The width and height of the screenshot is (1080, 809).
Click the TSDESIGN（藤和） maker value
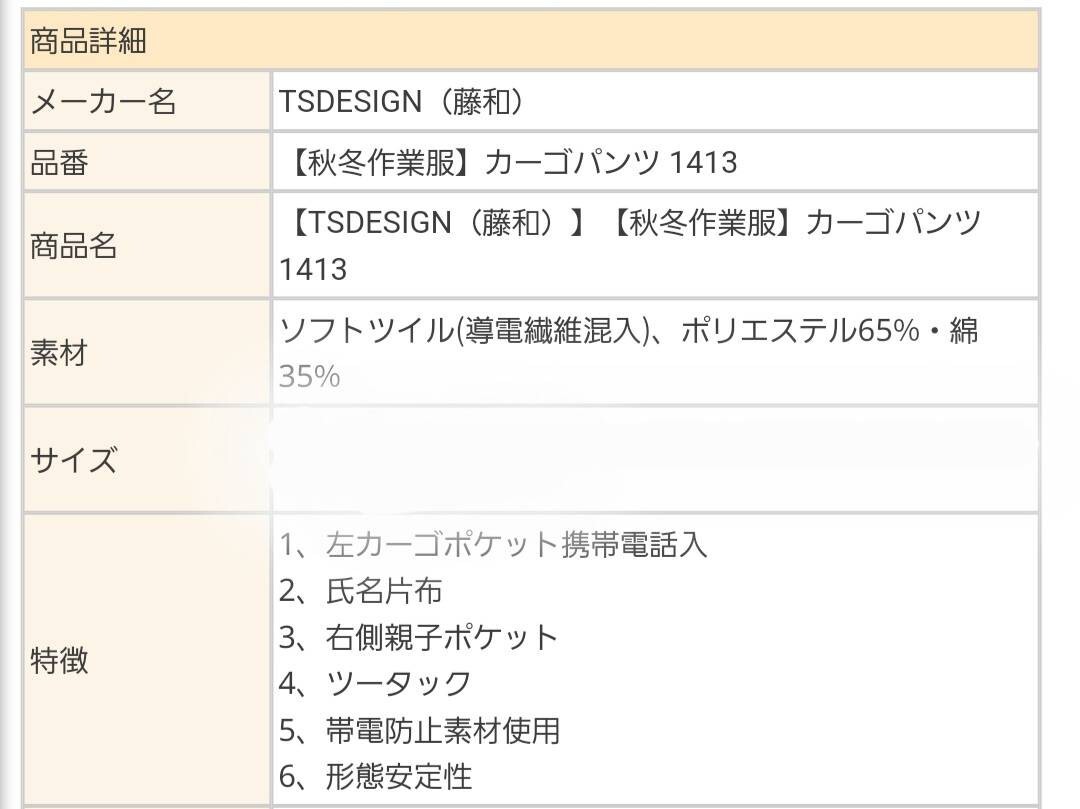point(402,101)
